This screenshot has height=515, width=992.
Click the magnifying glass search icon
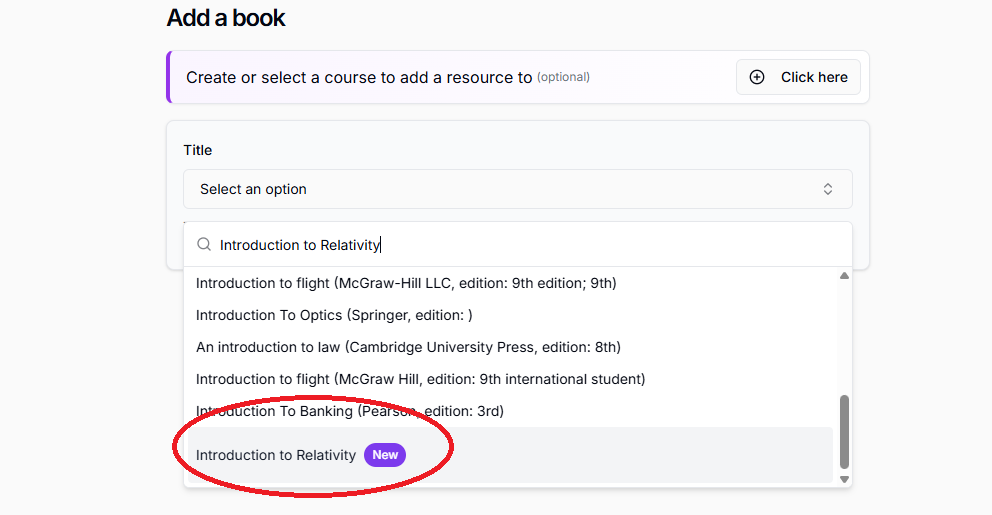pyautogui.click(x=204, y=245)
